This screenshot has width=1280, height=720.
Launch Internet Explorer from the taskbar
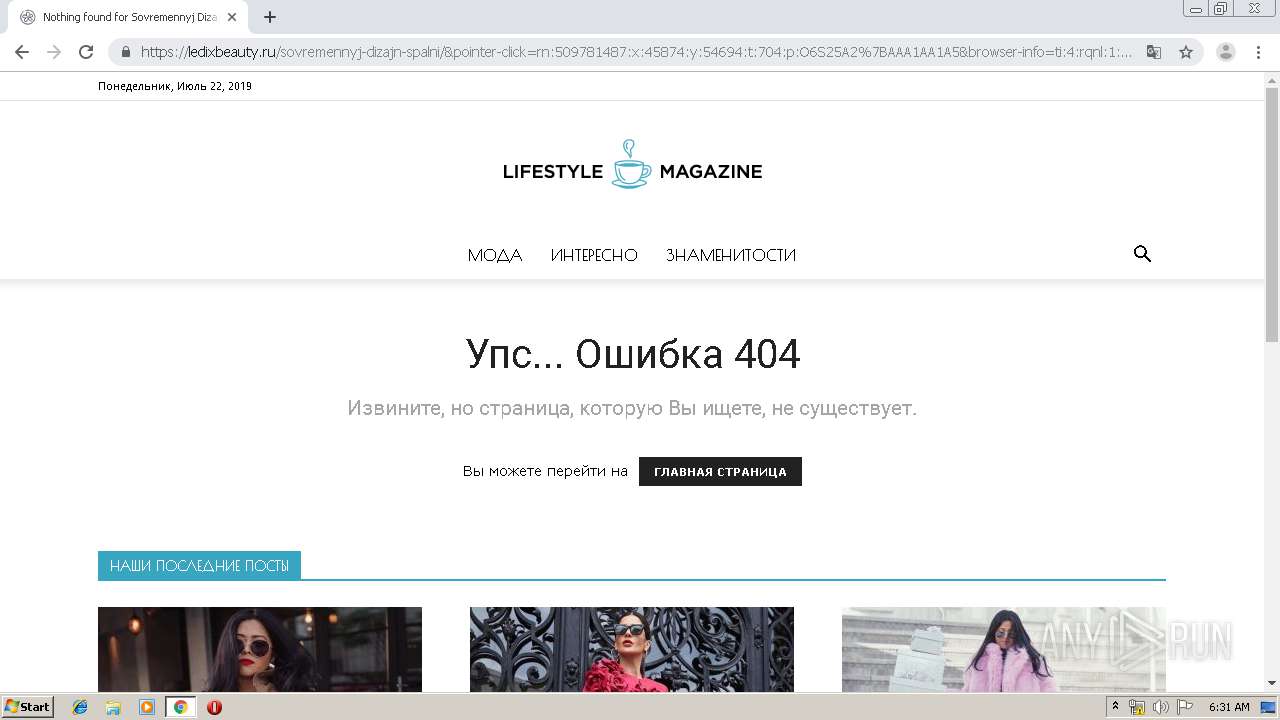coord(80,707)
